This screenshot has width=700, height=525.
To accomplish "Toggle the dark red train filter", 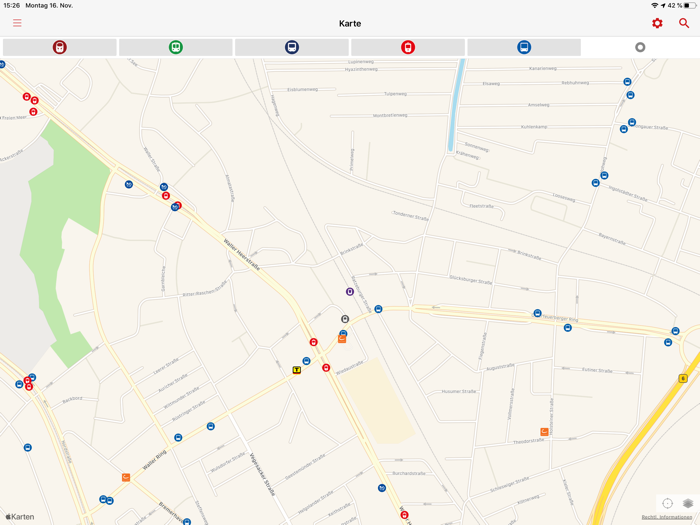I will [x=60, y=47].
